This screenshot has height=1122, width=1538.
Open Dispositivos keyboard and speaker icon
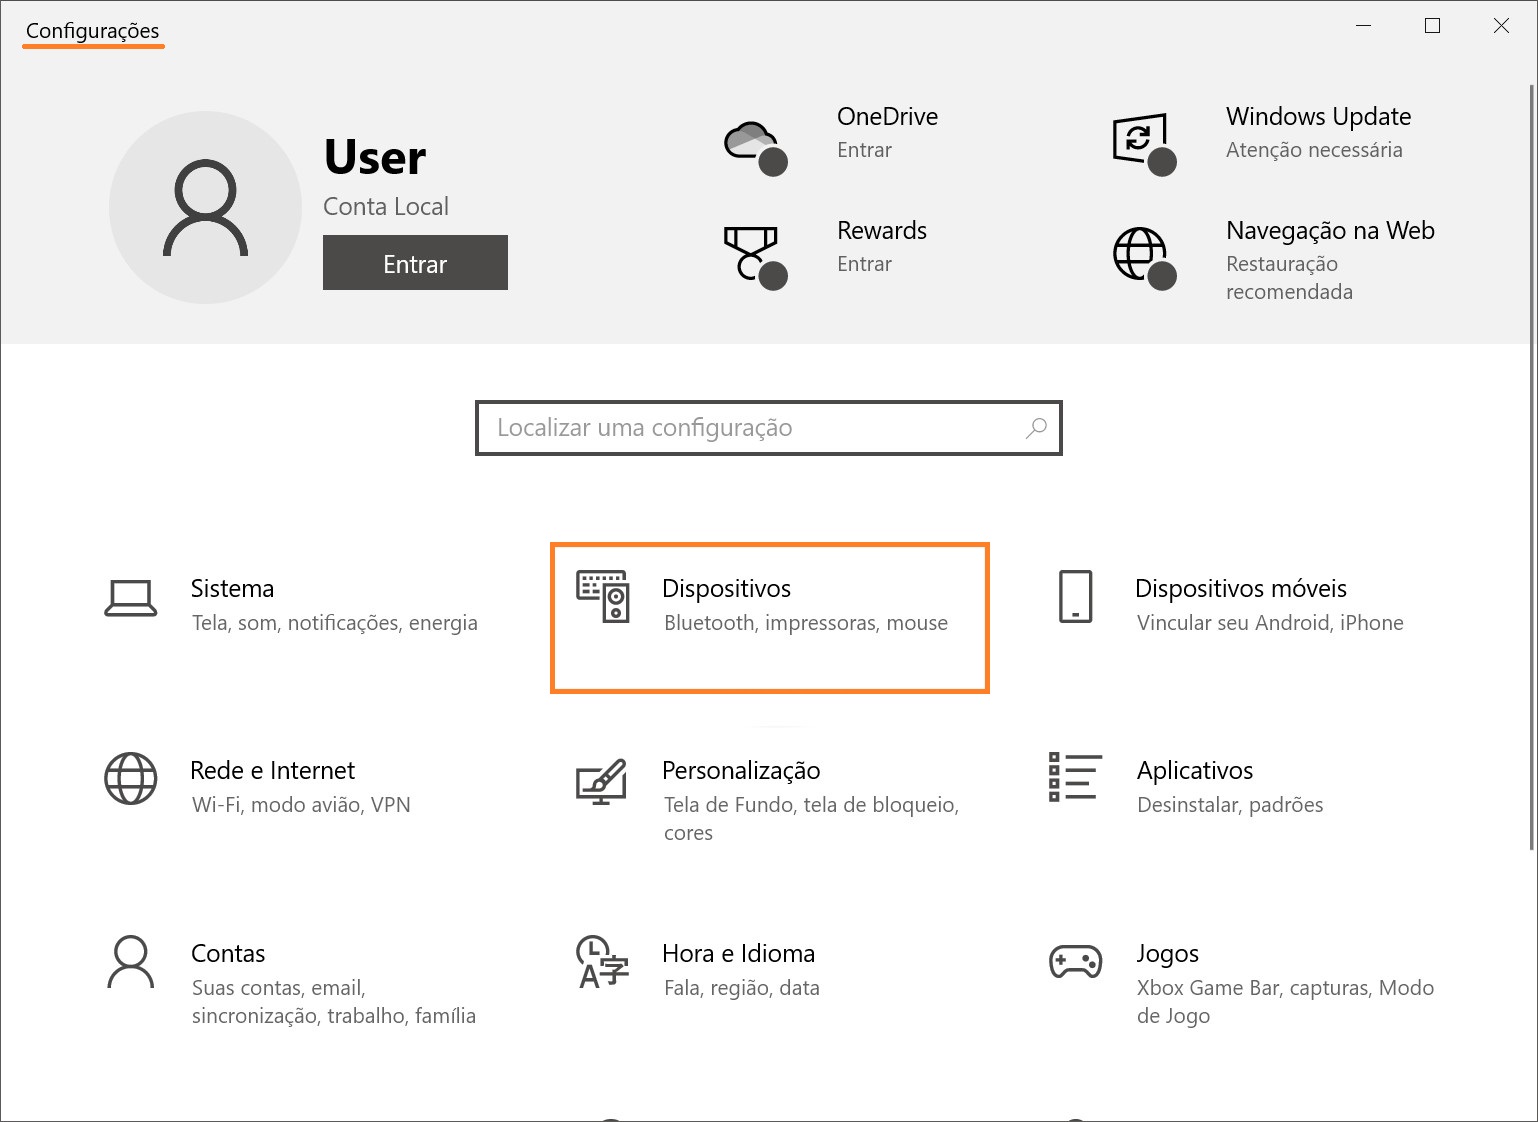(x=603, y=596)
